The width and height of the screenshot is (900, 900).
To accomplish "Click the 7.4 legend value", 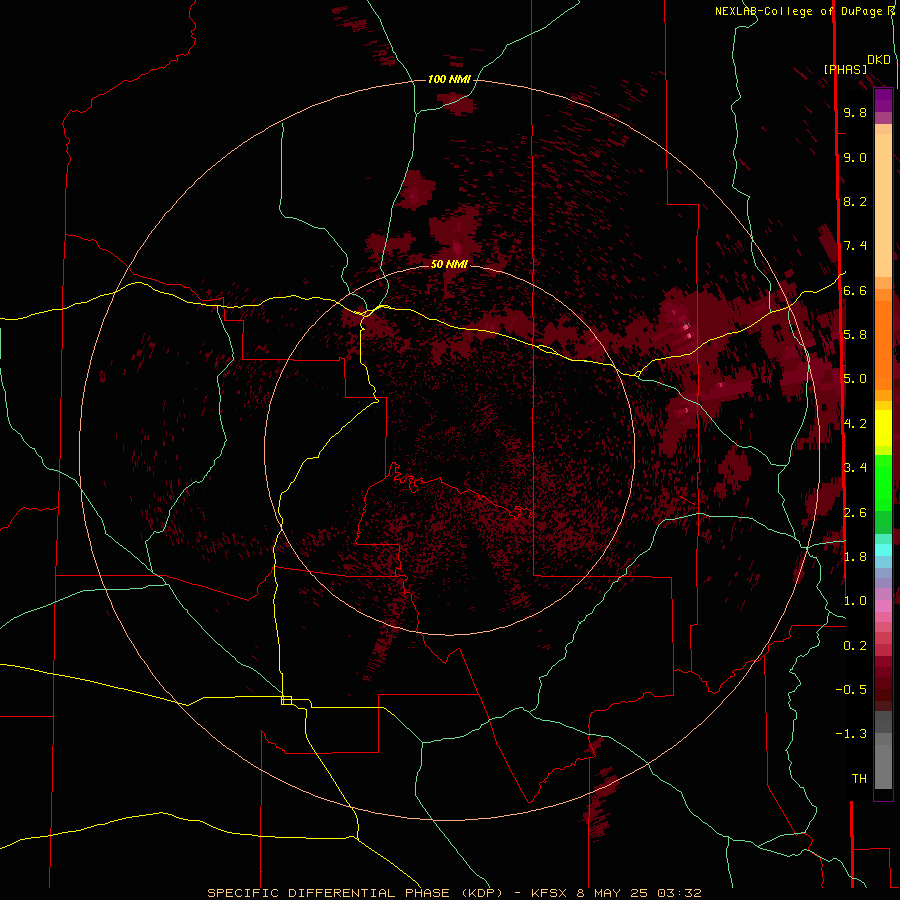I will pyautogui.click(x=855, y=246).
